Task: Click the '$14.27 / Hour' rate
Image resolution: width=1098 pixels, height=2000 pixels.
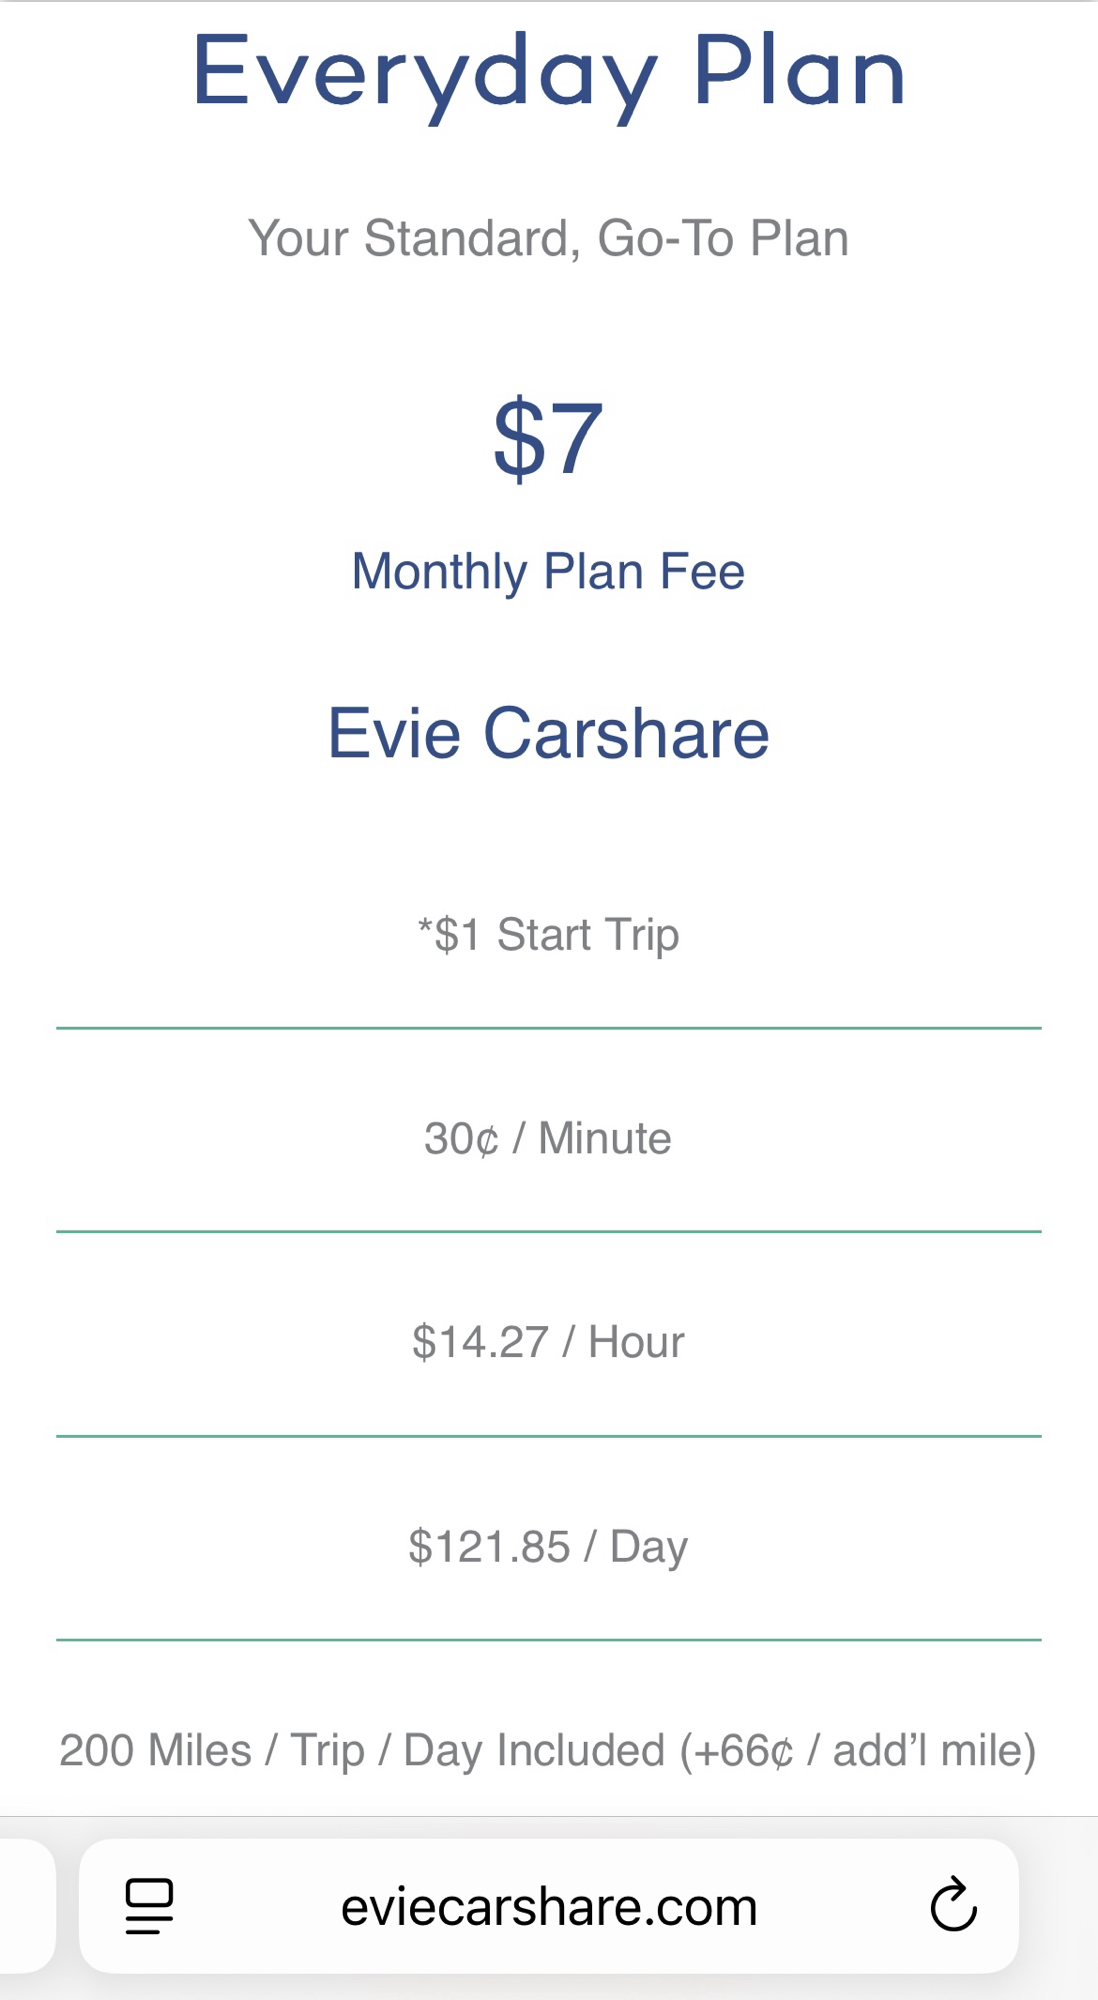Action: [548, 1342]
